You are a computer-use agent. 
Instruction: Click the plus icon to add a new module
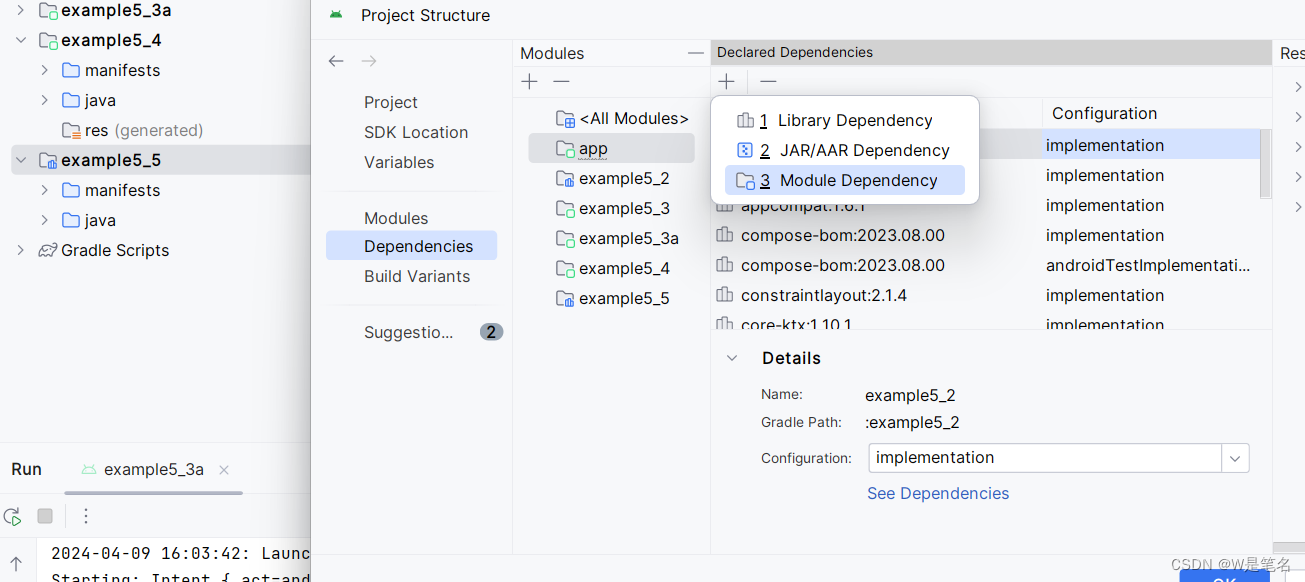click(528, 81)
